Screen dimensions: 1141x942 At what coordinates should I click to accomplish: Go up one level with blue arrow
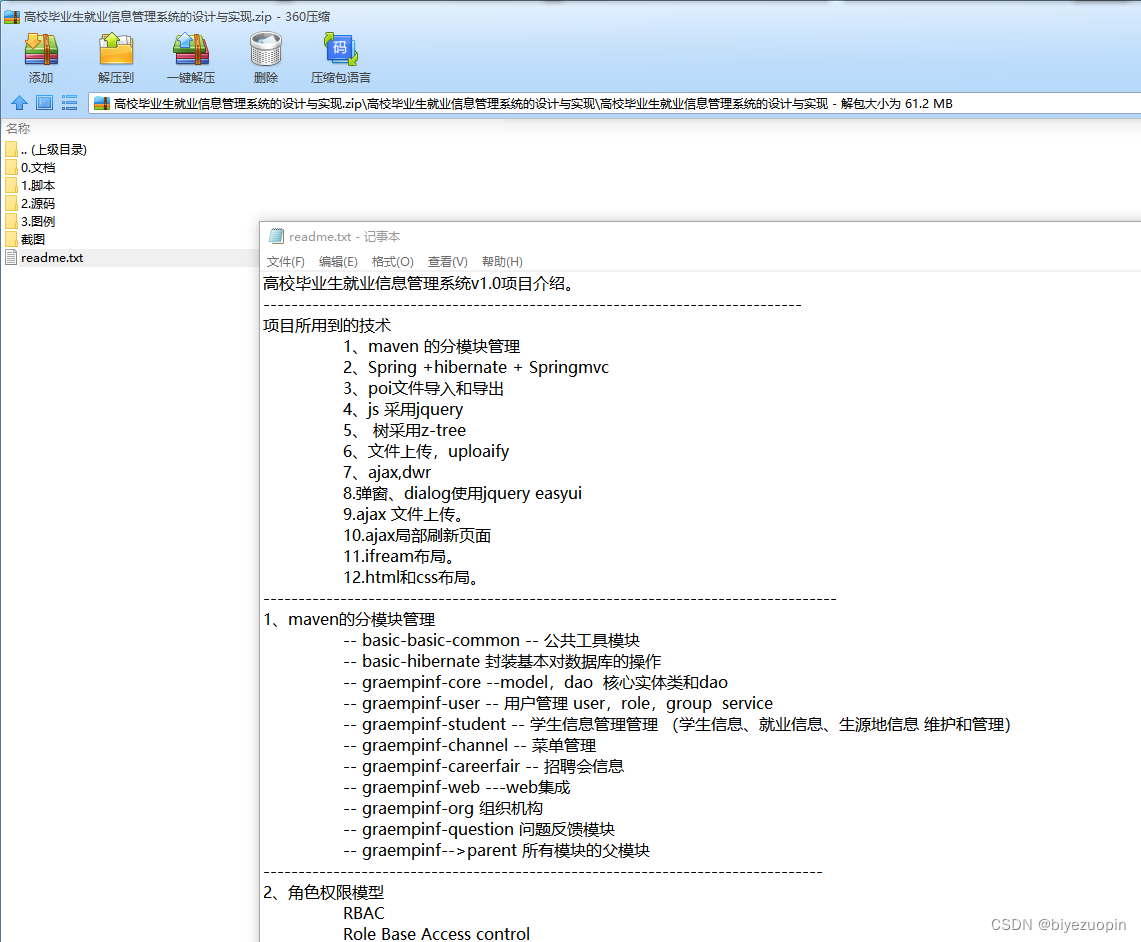20,103
